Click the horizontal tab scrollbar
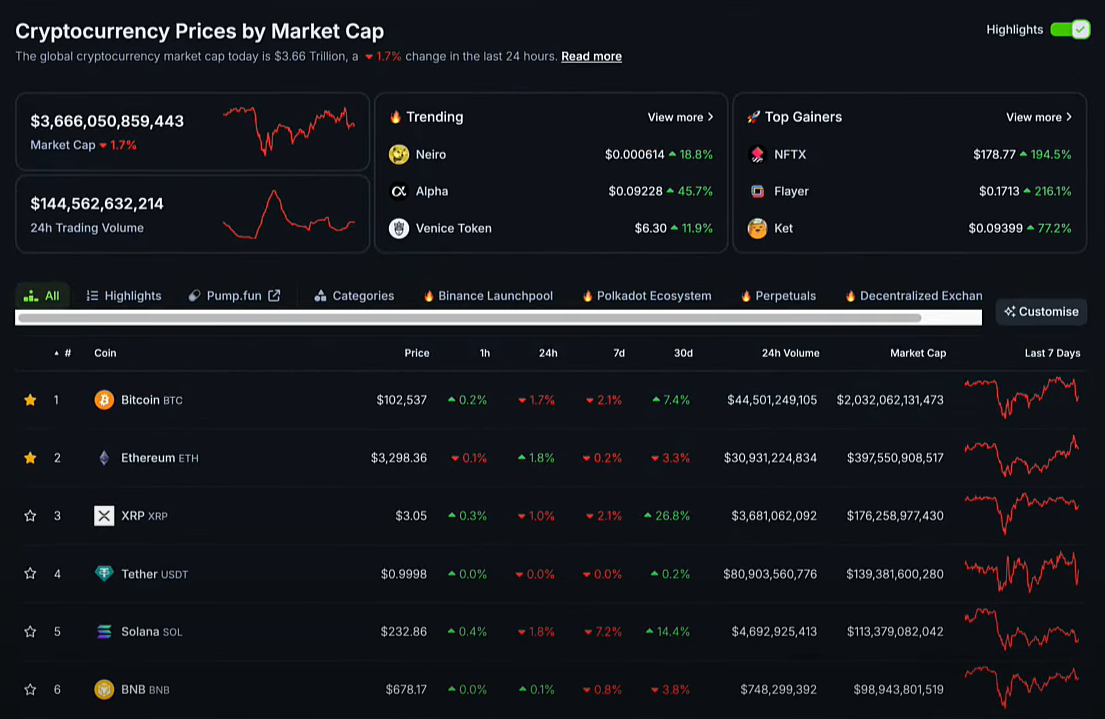This screenshot has width=1105, height=719. click(470, 318)
